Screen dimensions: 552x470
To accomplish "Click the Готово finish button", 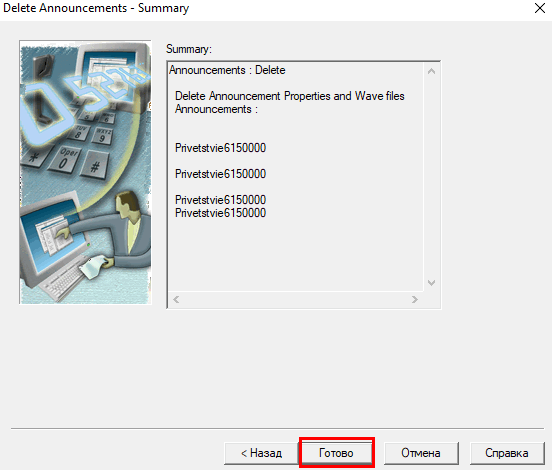I will click(x=336, y=453).
